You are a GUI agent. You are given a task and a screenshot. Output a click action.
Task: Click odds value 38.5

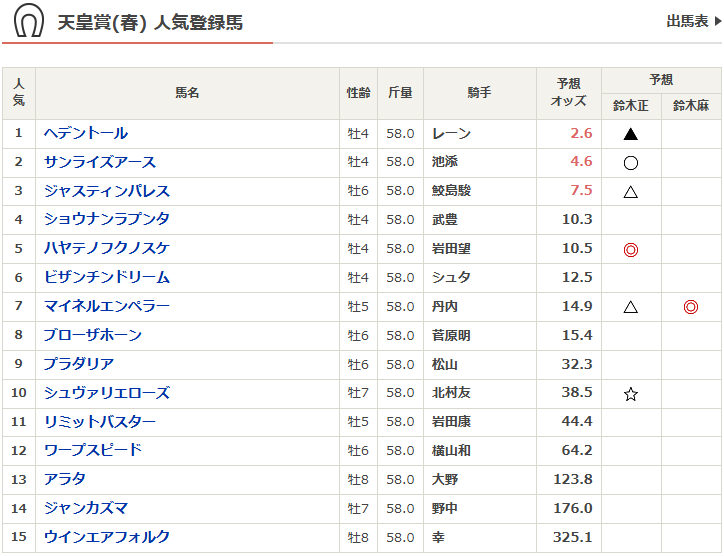(577, 393)
